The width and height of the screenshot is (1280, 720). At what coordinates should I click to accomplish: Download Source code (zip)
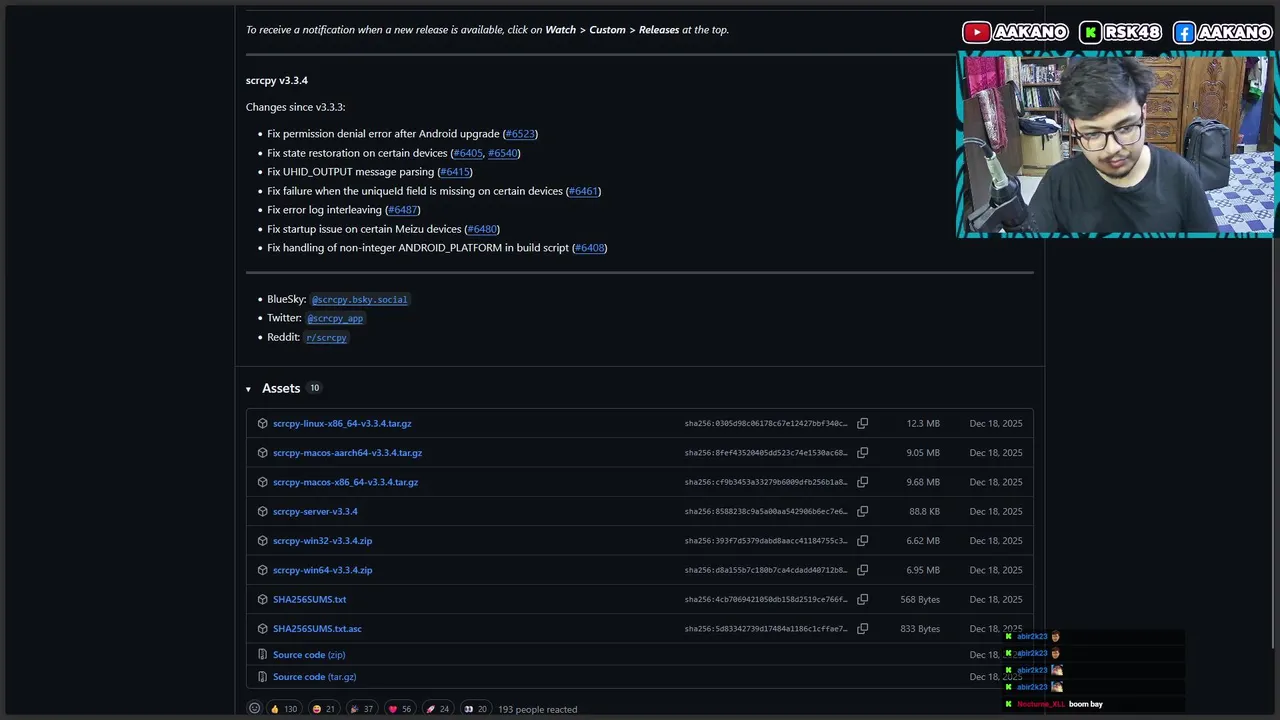[309, 655]
